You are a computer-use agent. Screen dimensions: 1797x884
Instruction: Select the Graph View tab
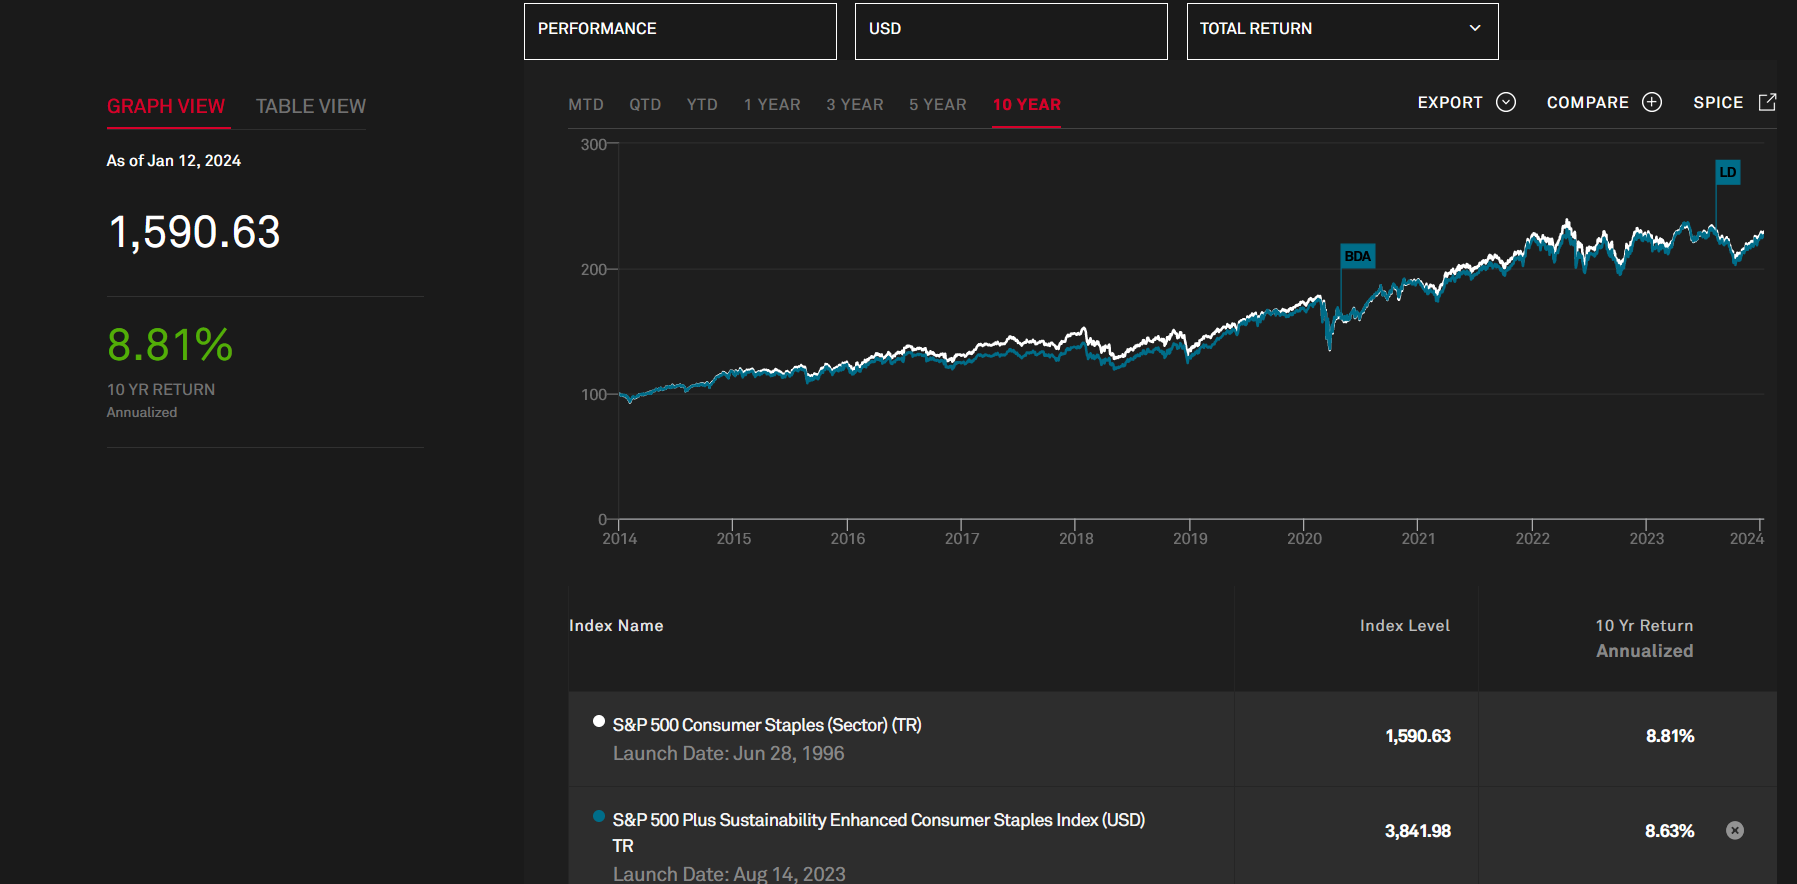coord(166,106)
